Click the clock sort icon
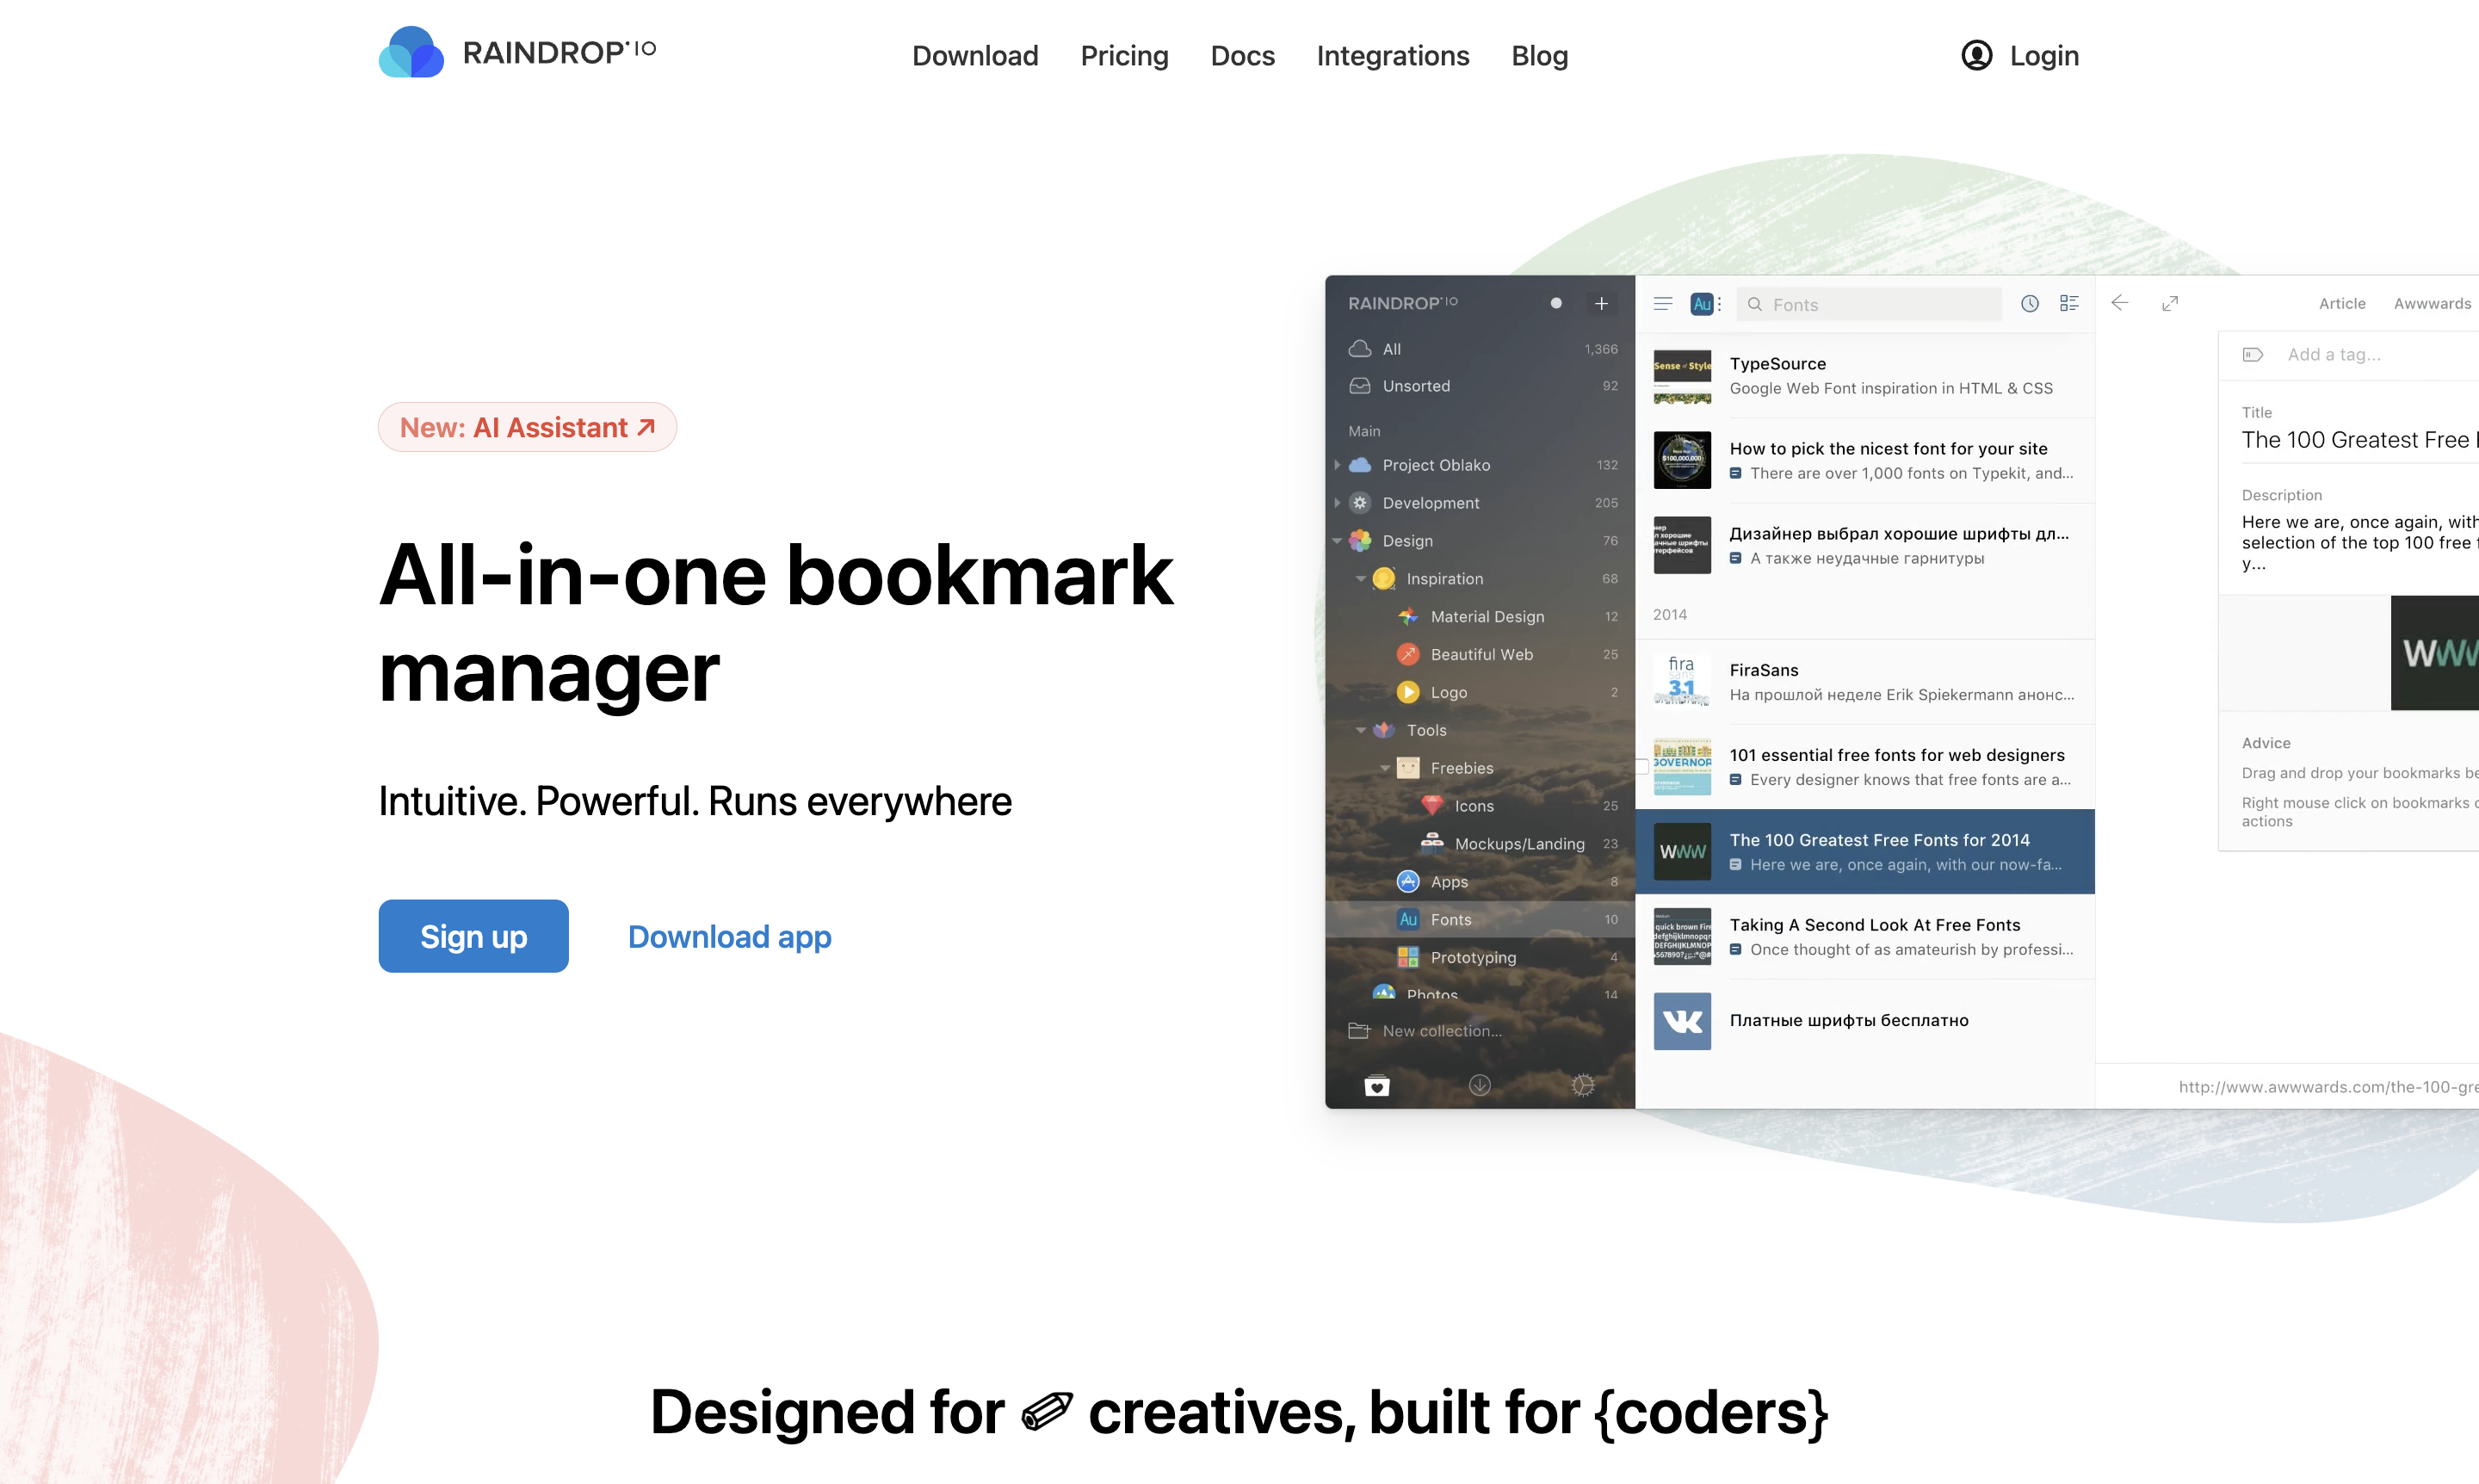 click(2029, 304)
